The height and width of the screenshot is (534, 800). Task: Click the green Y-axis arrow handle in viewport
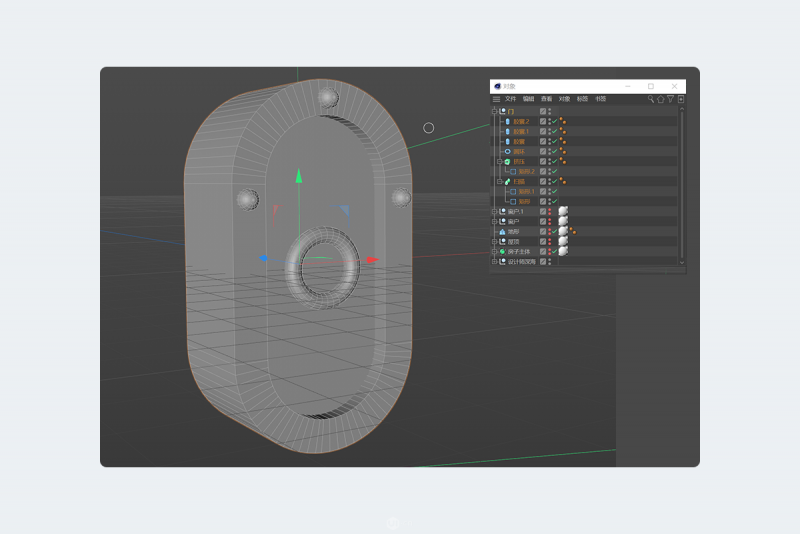pos(298,175)
